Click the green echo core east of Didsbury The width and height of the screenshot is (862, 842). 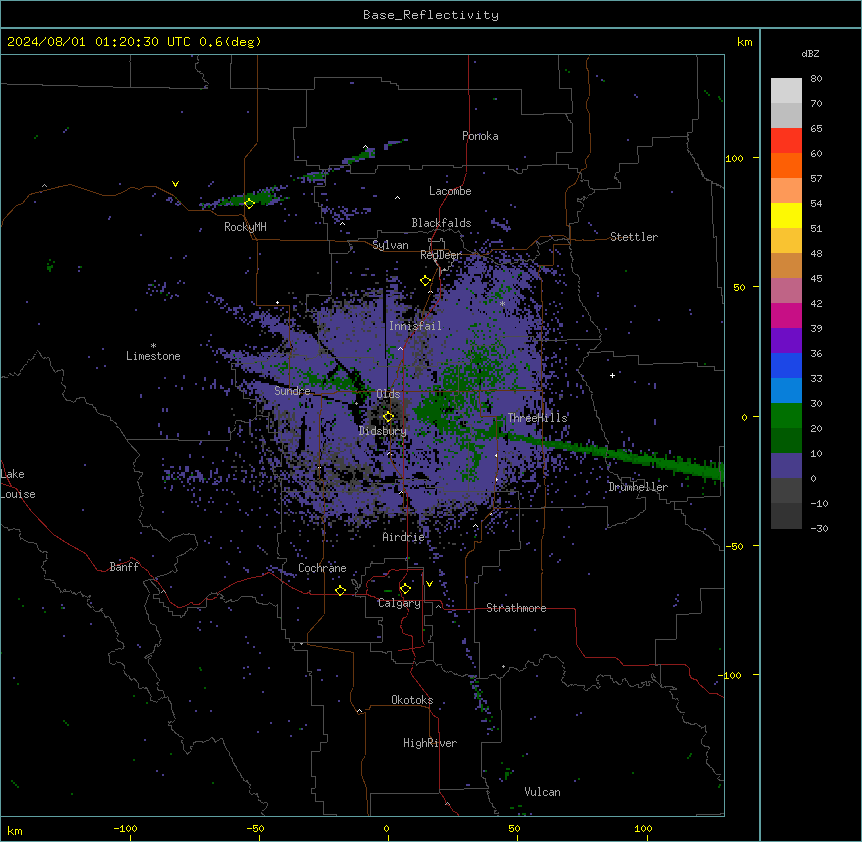[x=432, y=412]
